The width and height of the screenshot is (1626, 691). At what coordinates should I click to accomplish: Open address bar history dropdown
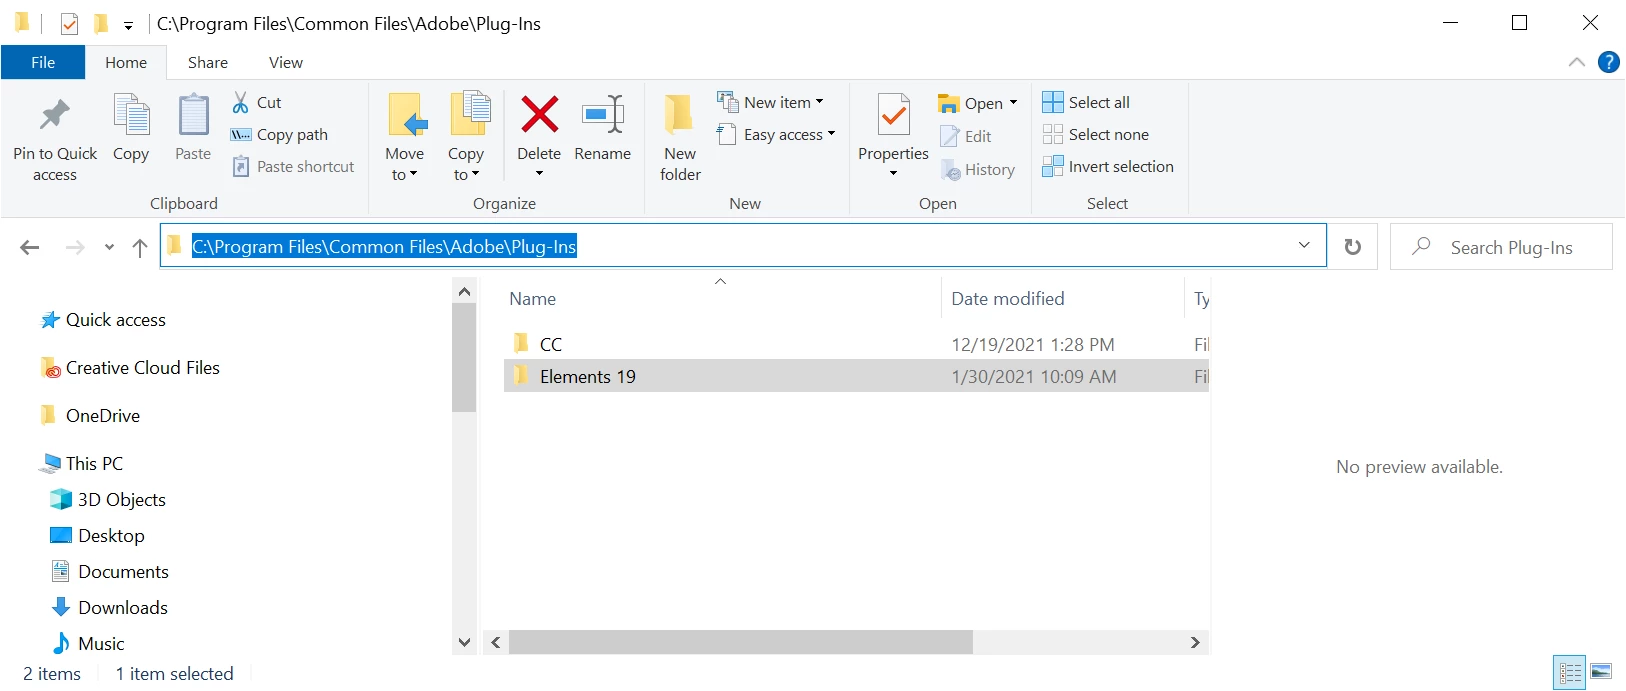coord(1304,246)
